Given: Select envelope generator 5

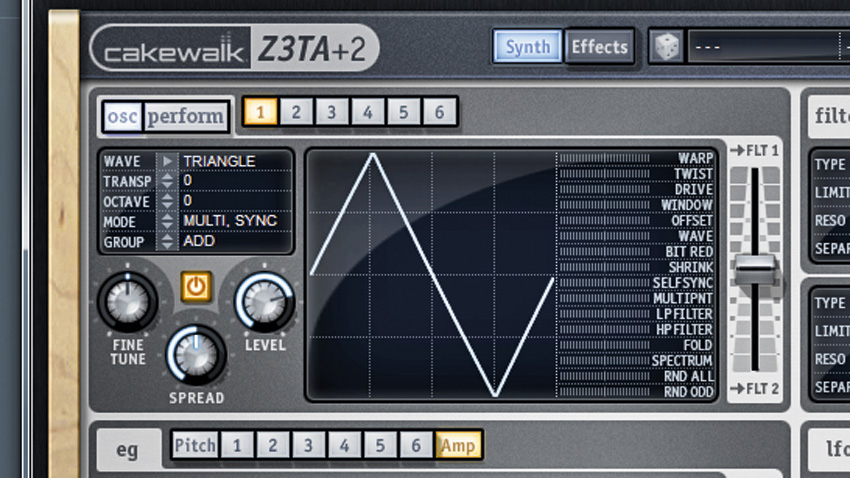Looking at the screenshot, I should click(x=380, y=445).
